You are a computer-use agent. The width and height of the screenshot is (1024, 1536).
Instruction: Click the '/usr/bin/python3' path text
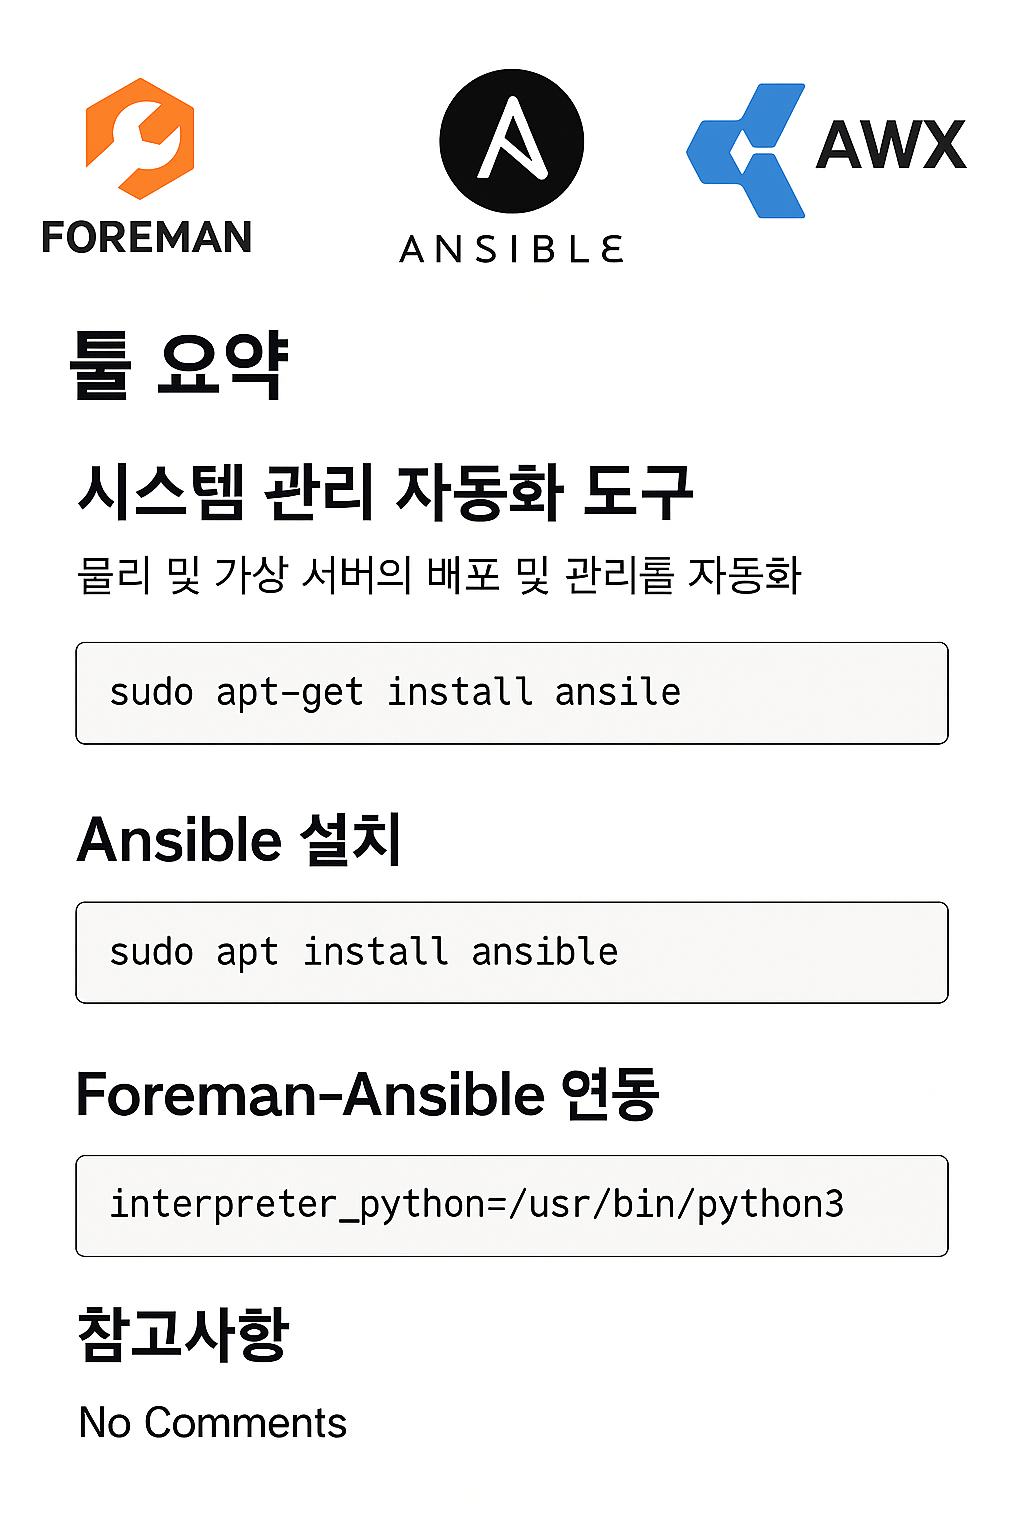[676, 1204]
